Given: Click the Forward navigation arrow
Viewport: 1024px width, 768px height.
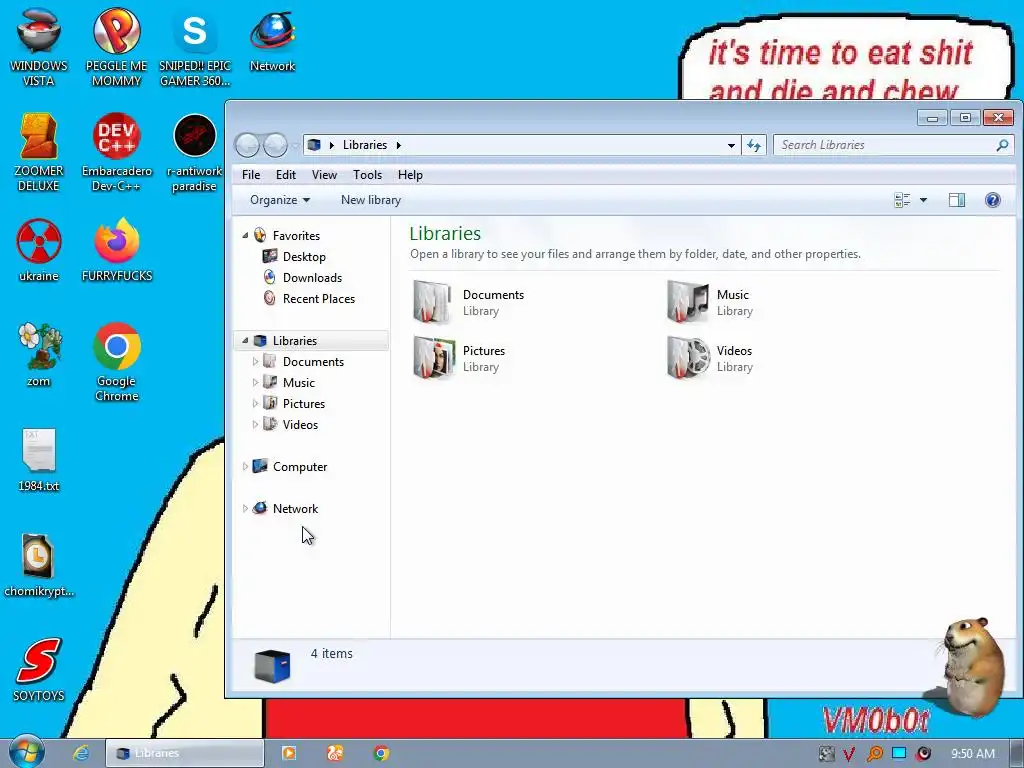Looking at the screenshot, I should coord(275,145).
